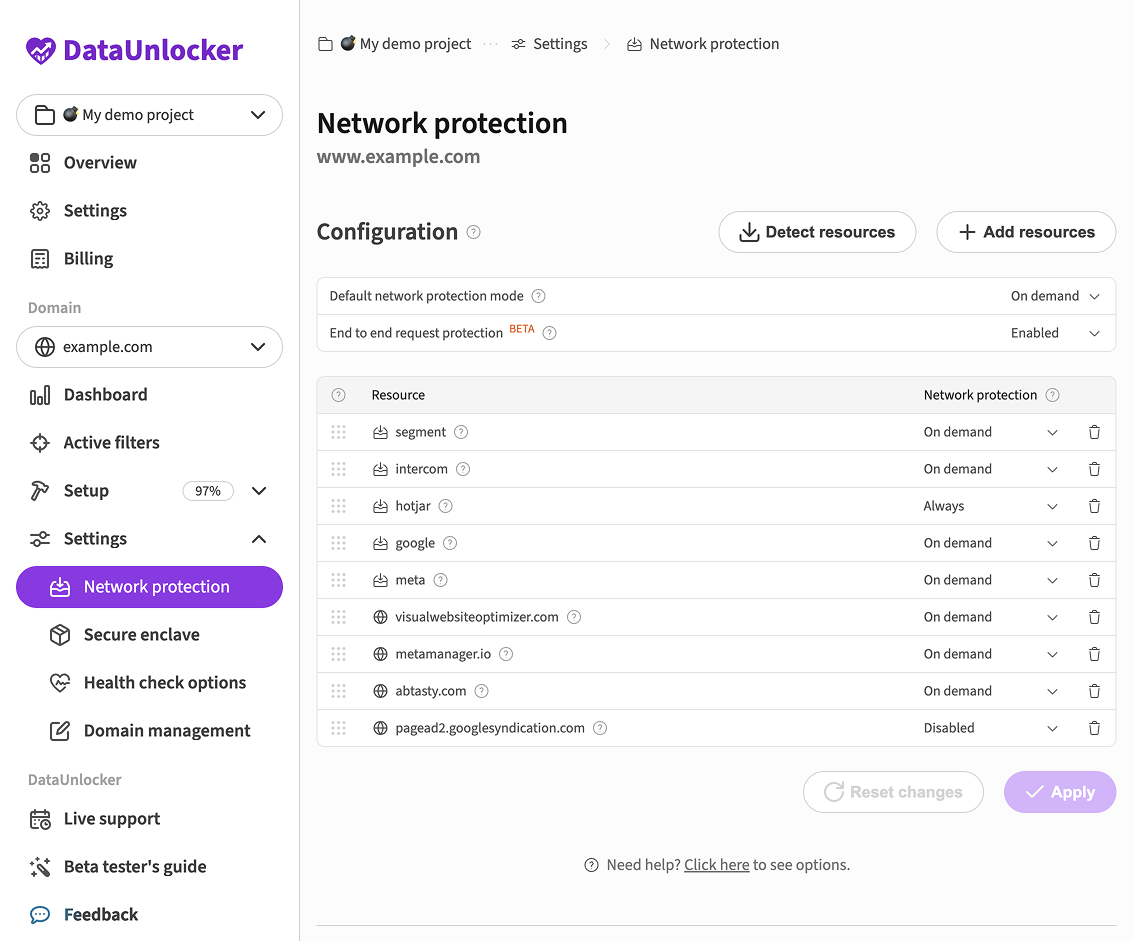Change hotjar network protection from Always

click(x=990, y=506)
